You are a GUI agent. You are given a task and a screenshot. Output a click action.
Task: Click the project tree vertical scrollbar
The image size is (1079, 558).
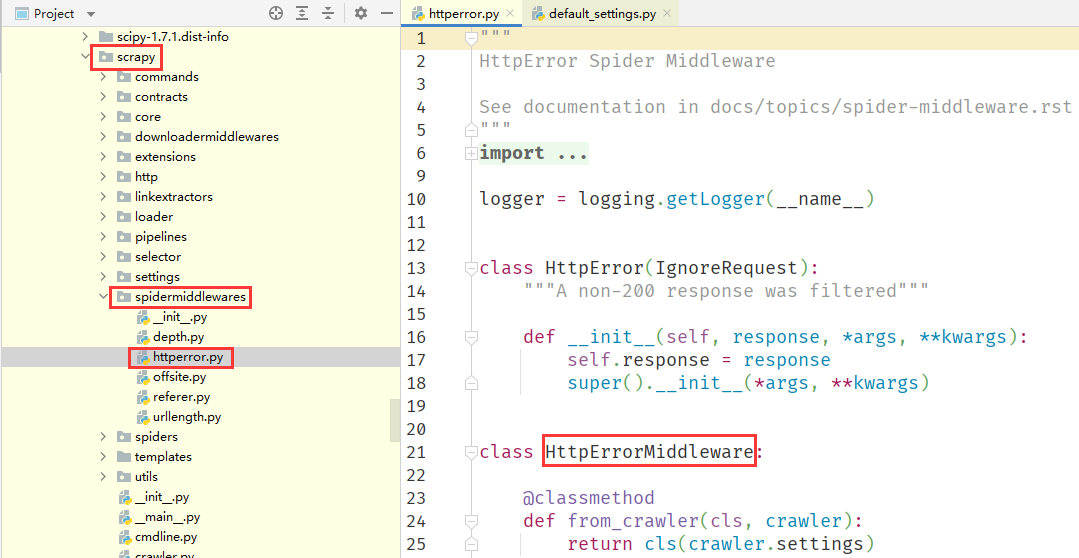point(394,420)
